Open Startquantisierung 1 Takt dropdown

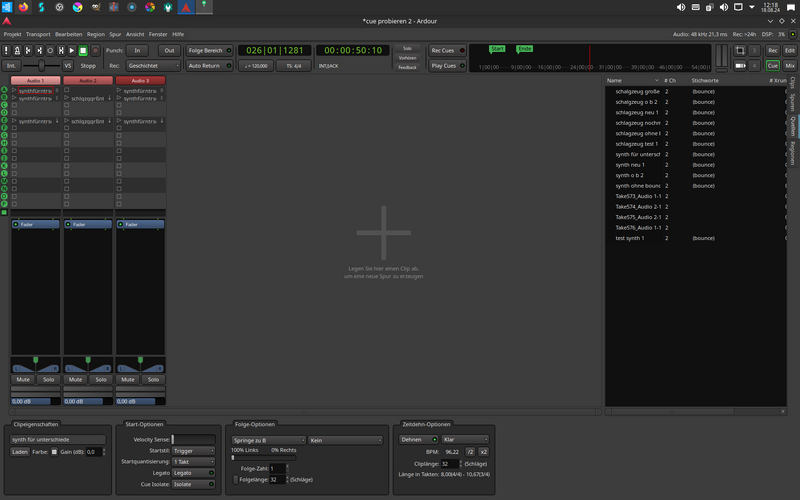pos(193,462)
